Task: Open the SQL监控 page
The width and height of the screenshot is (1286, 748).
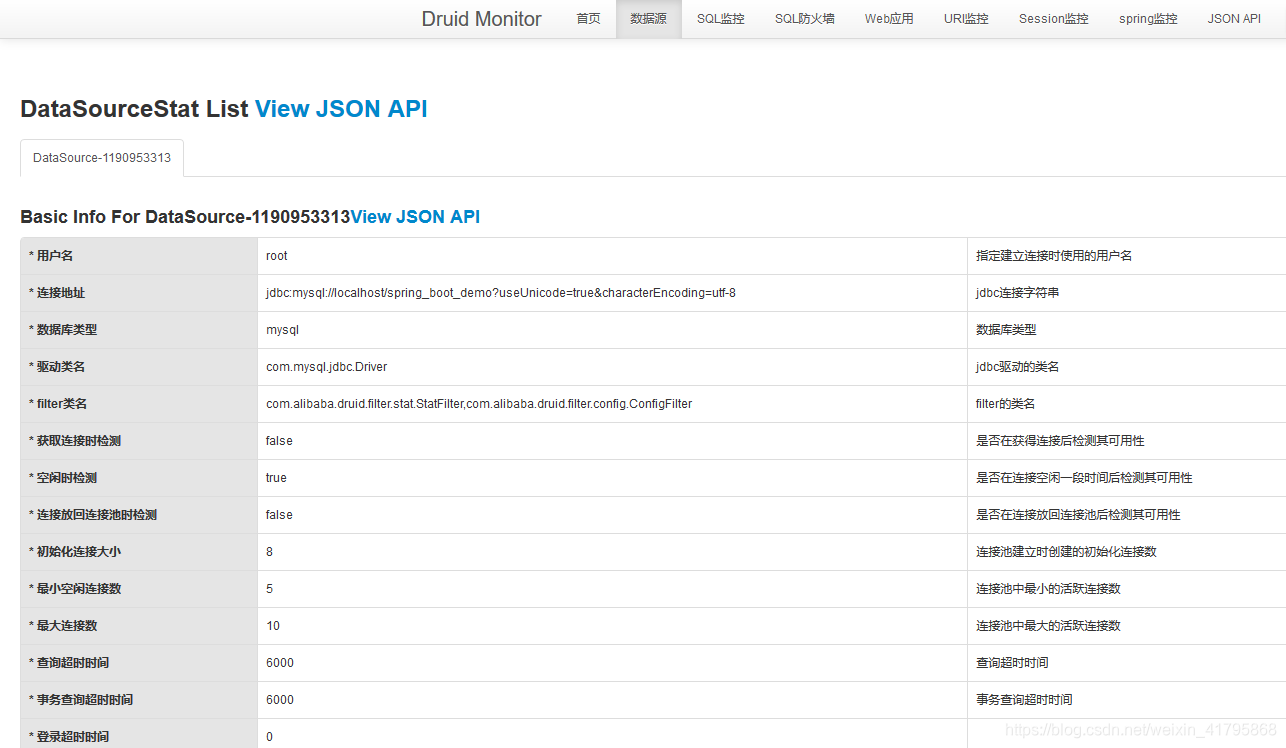Action: coord(721,19)
